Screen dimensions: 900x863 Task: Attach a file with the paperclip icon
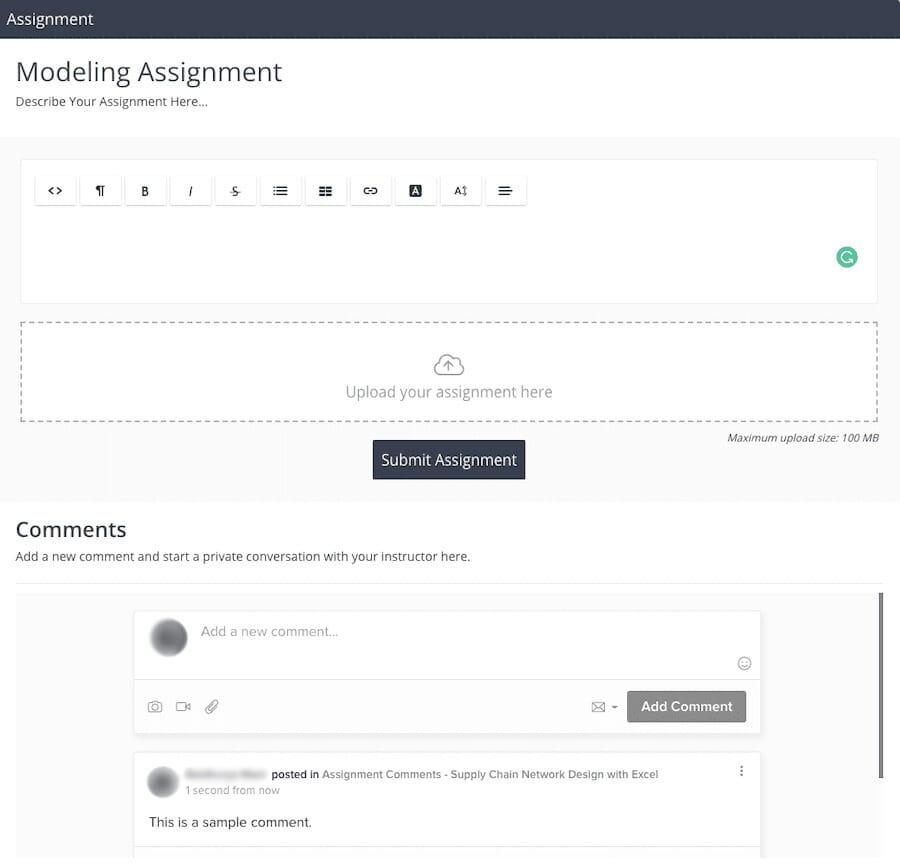(212, 707)
